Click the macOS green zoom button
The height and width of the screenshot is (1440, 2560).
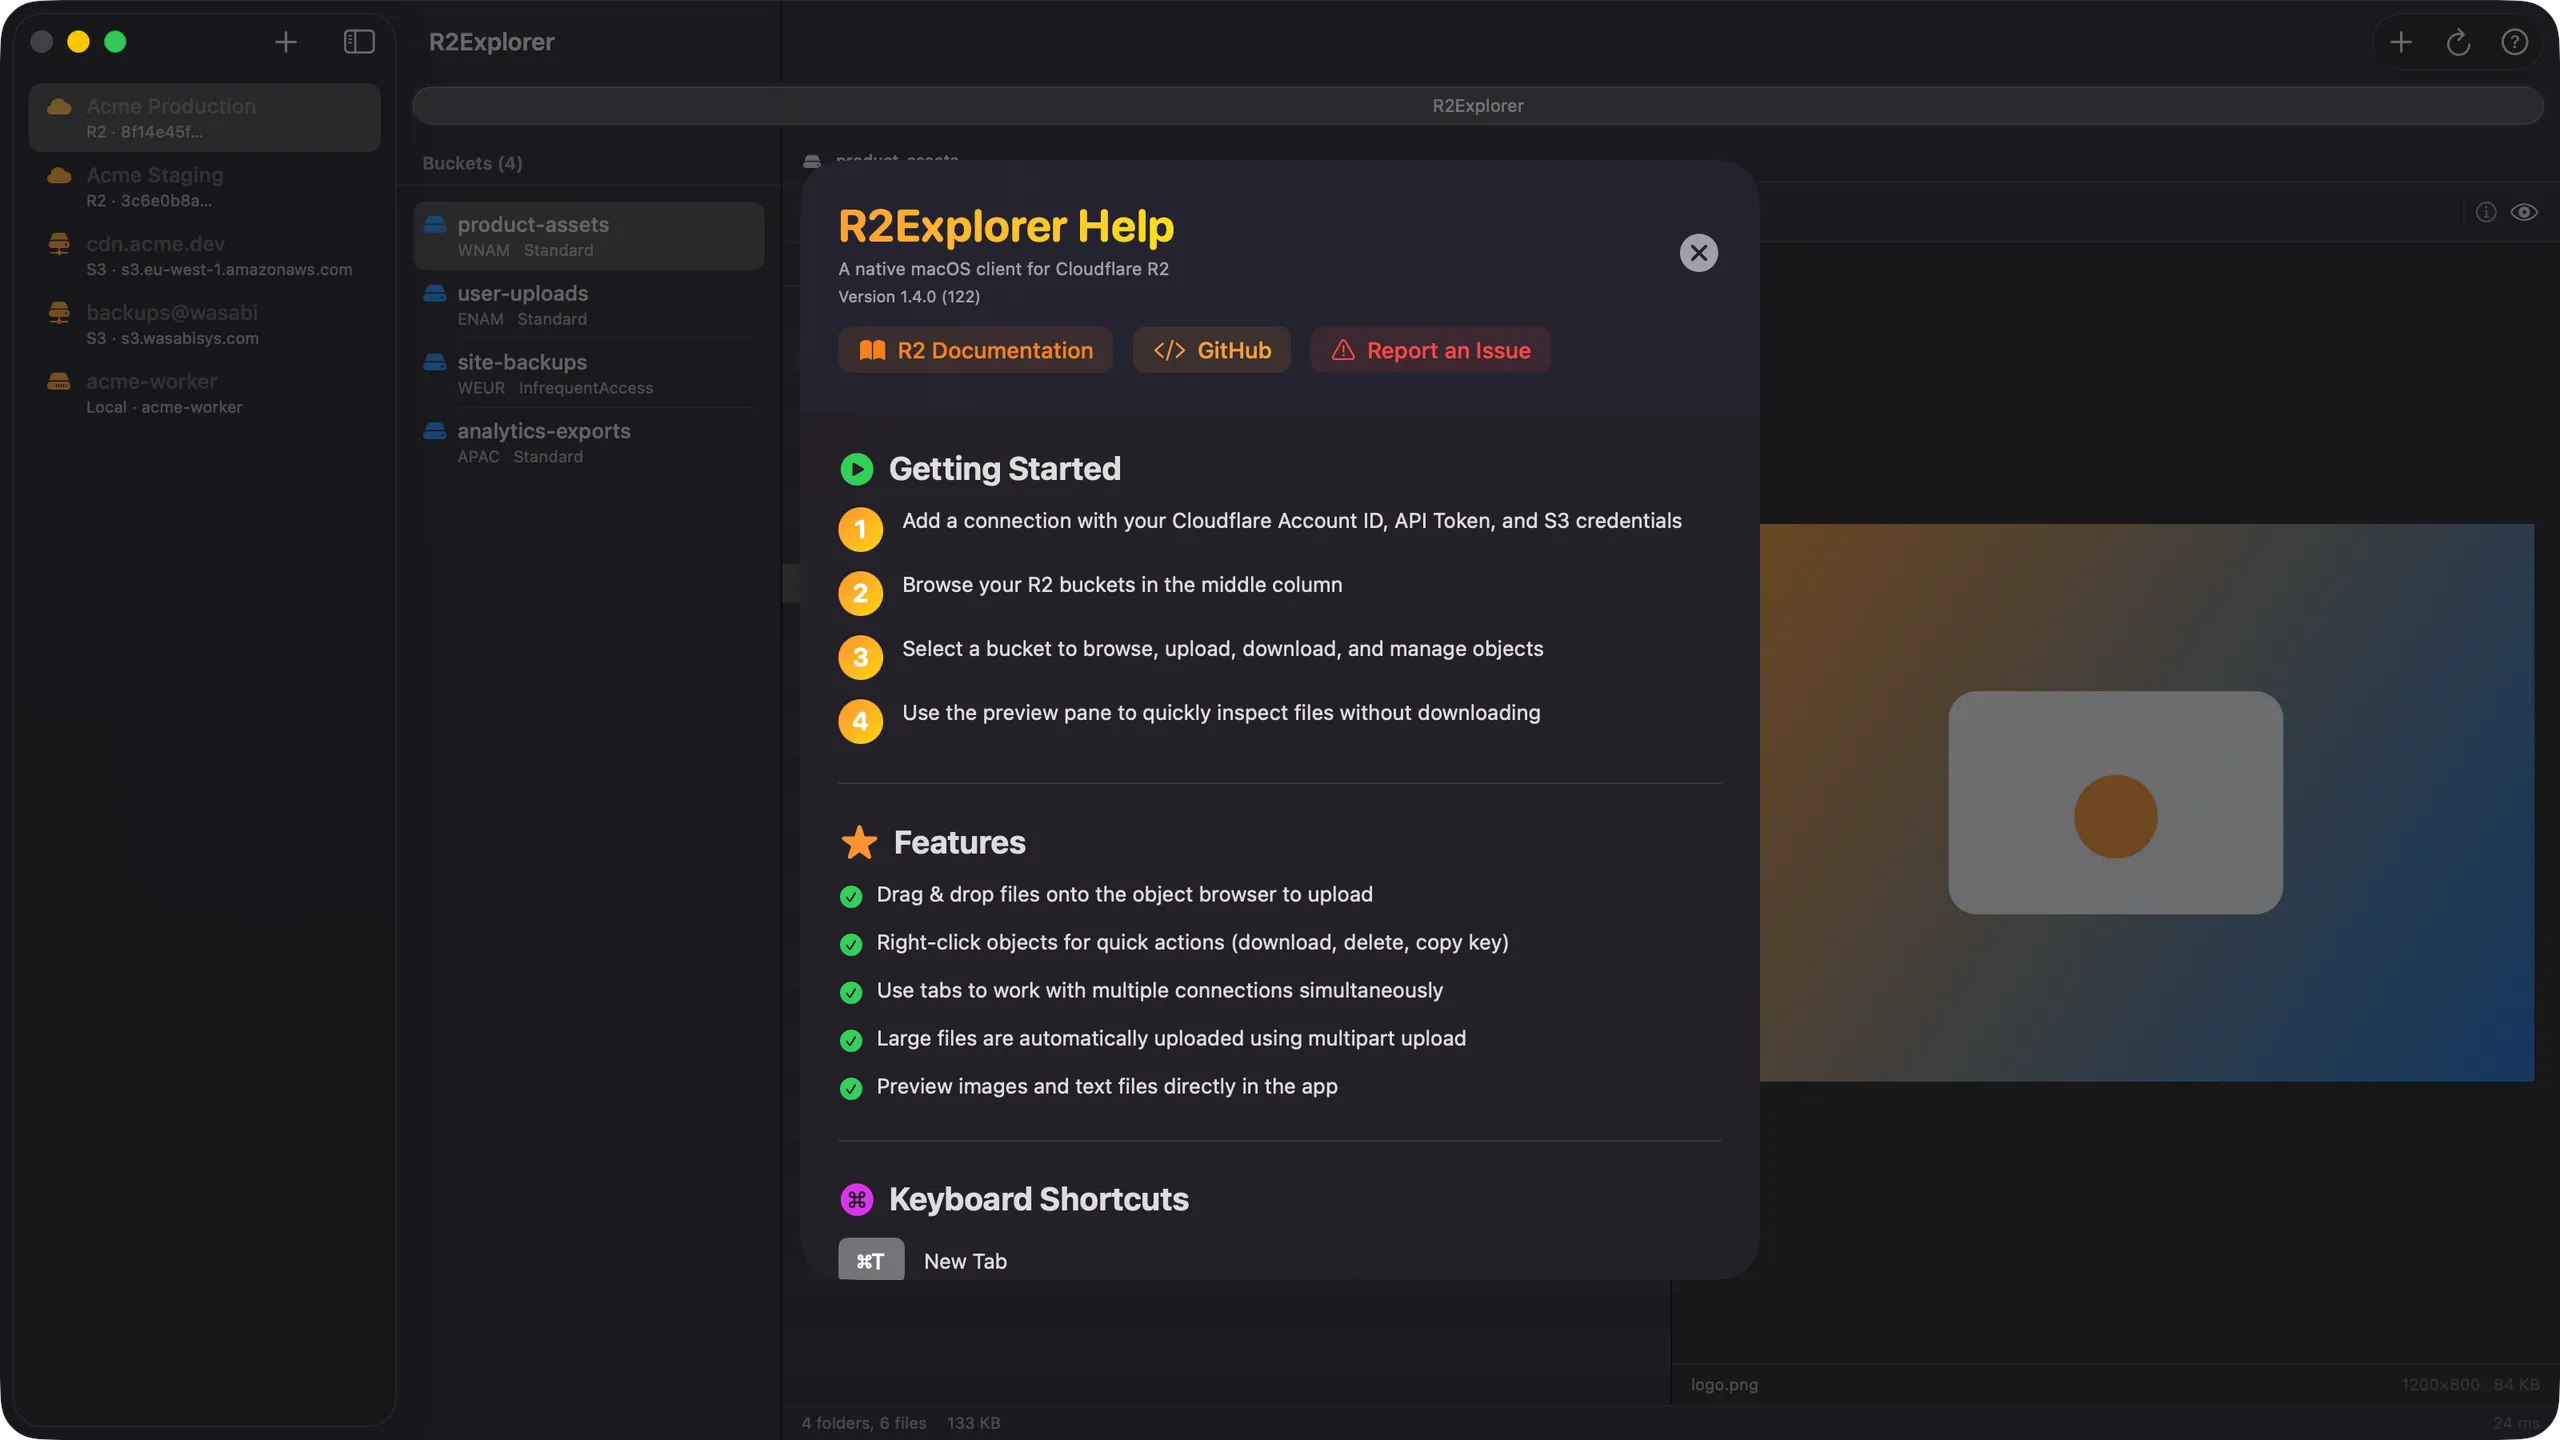(x=115, y=42)
